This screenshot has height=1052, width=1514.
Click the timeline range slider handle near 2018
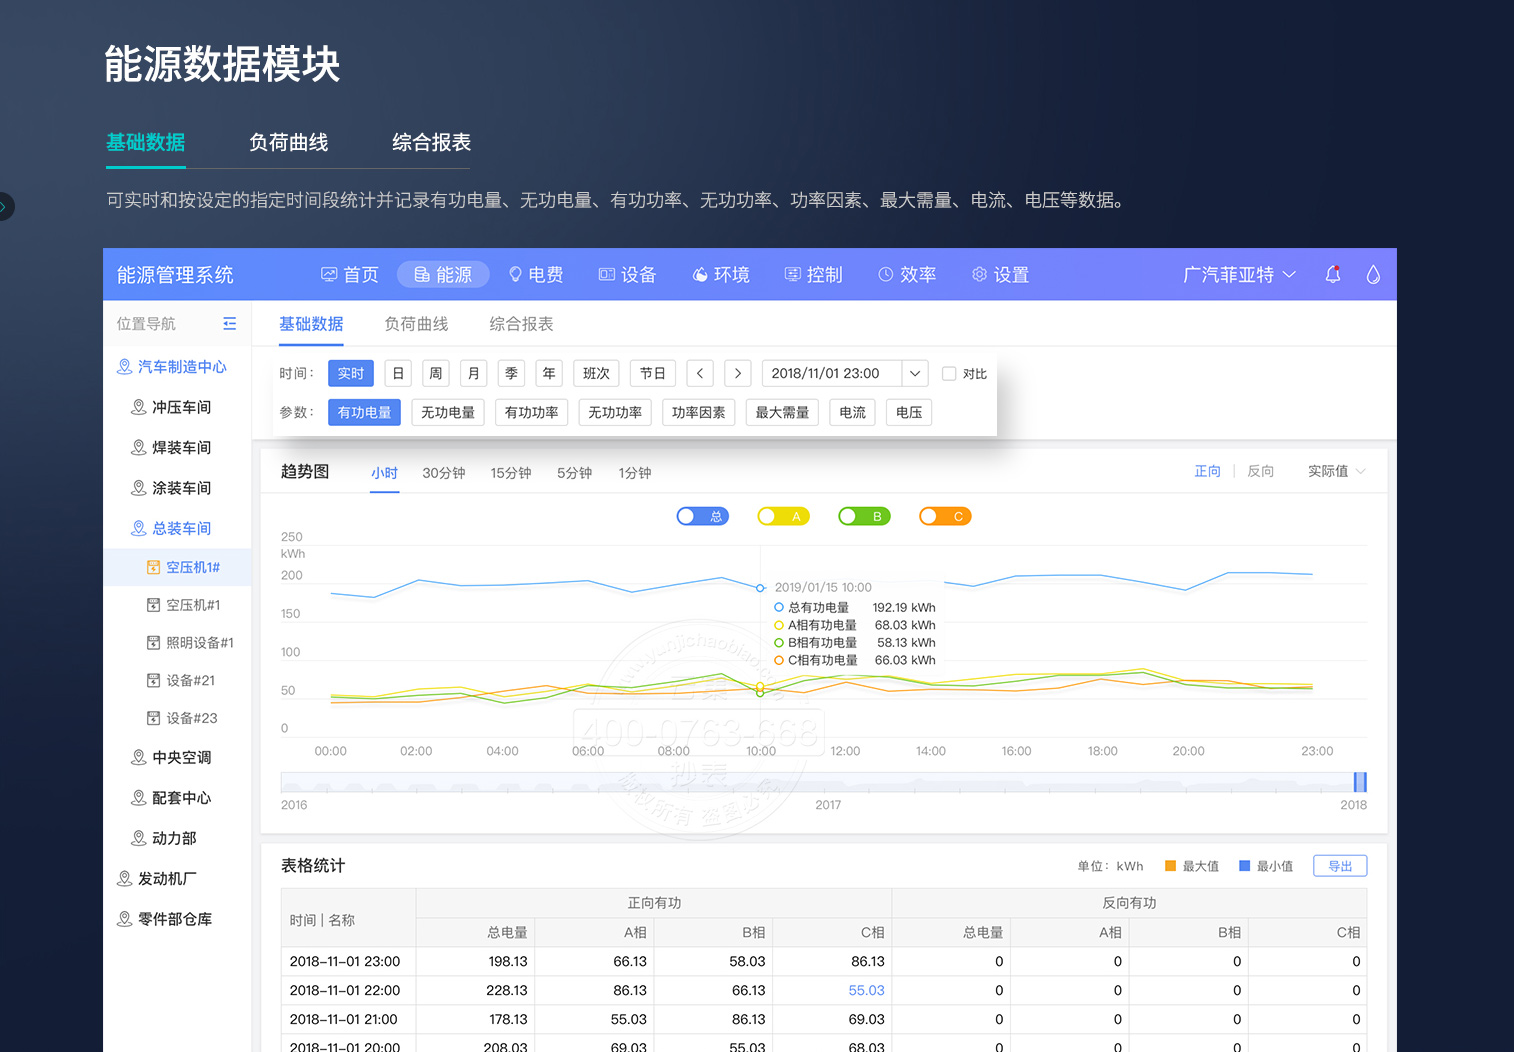tap(1359, 782)
